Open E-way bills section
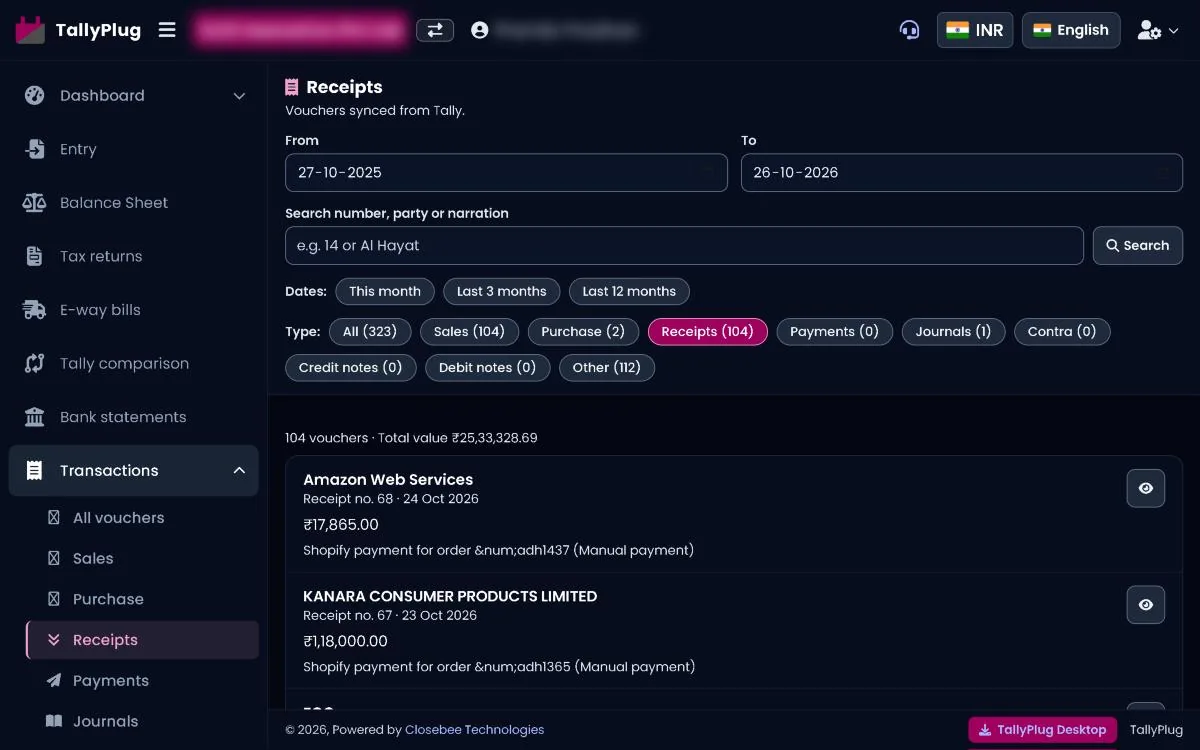 (x=133, y=310)
